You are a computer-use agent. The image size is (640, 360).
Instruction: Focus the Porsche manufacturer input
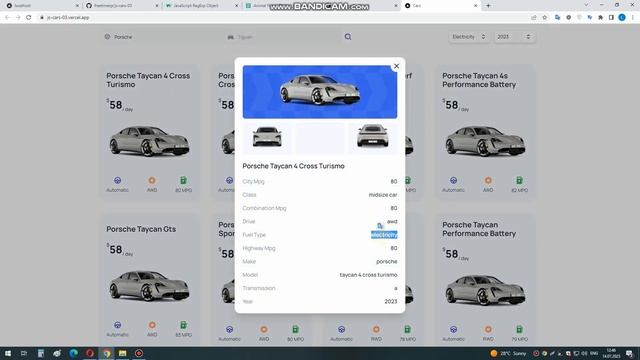(x=163, y=37)
